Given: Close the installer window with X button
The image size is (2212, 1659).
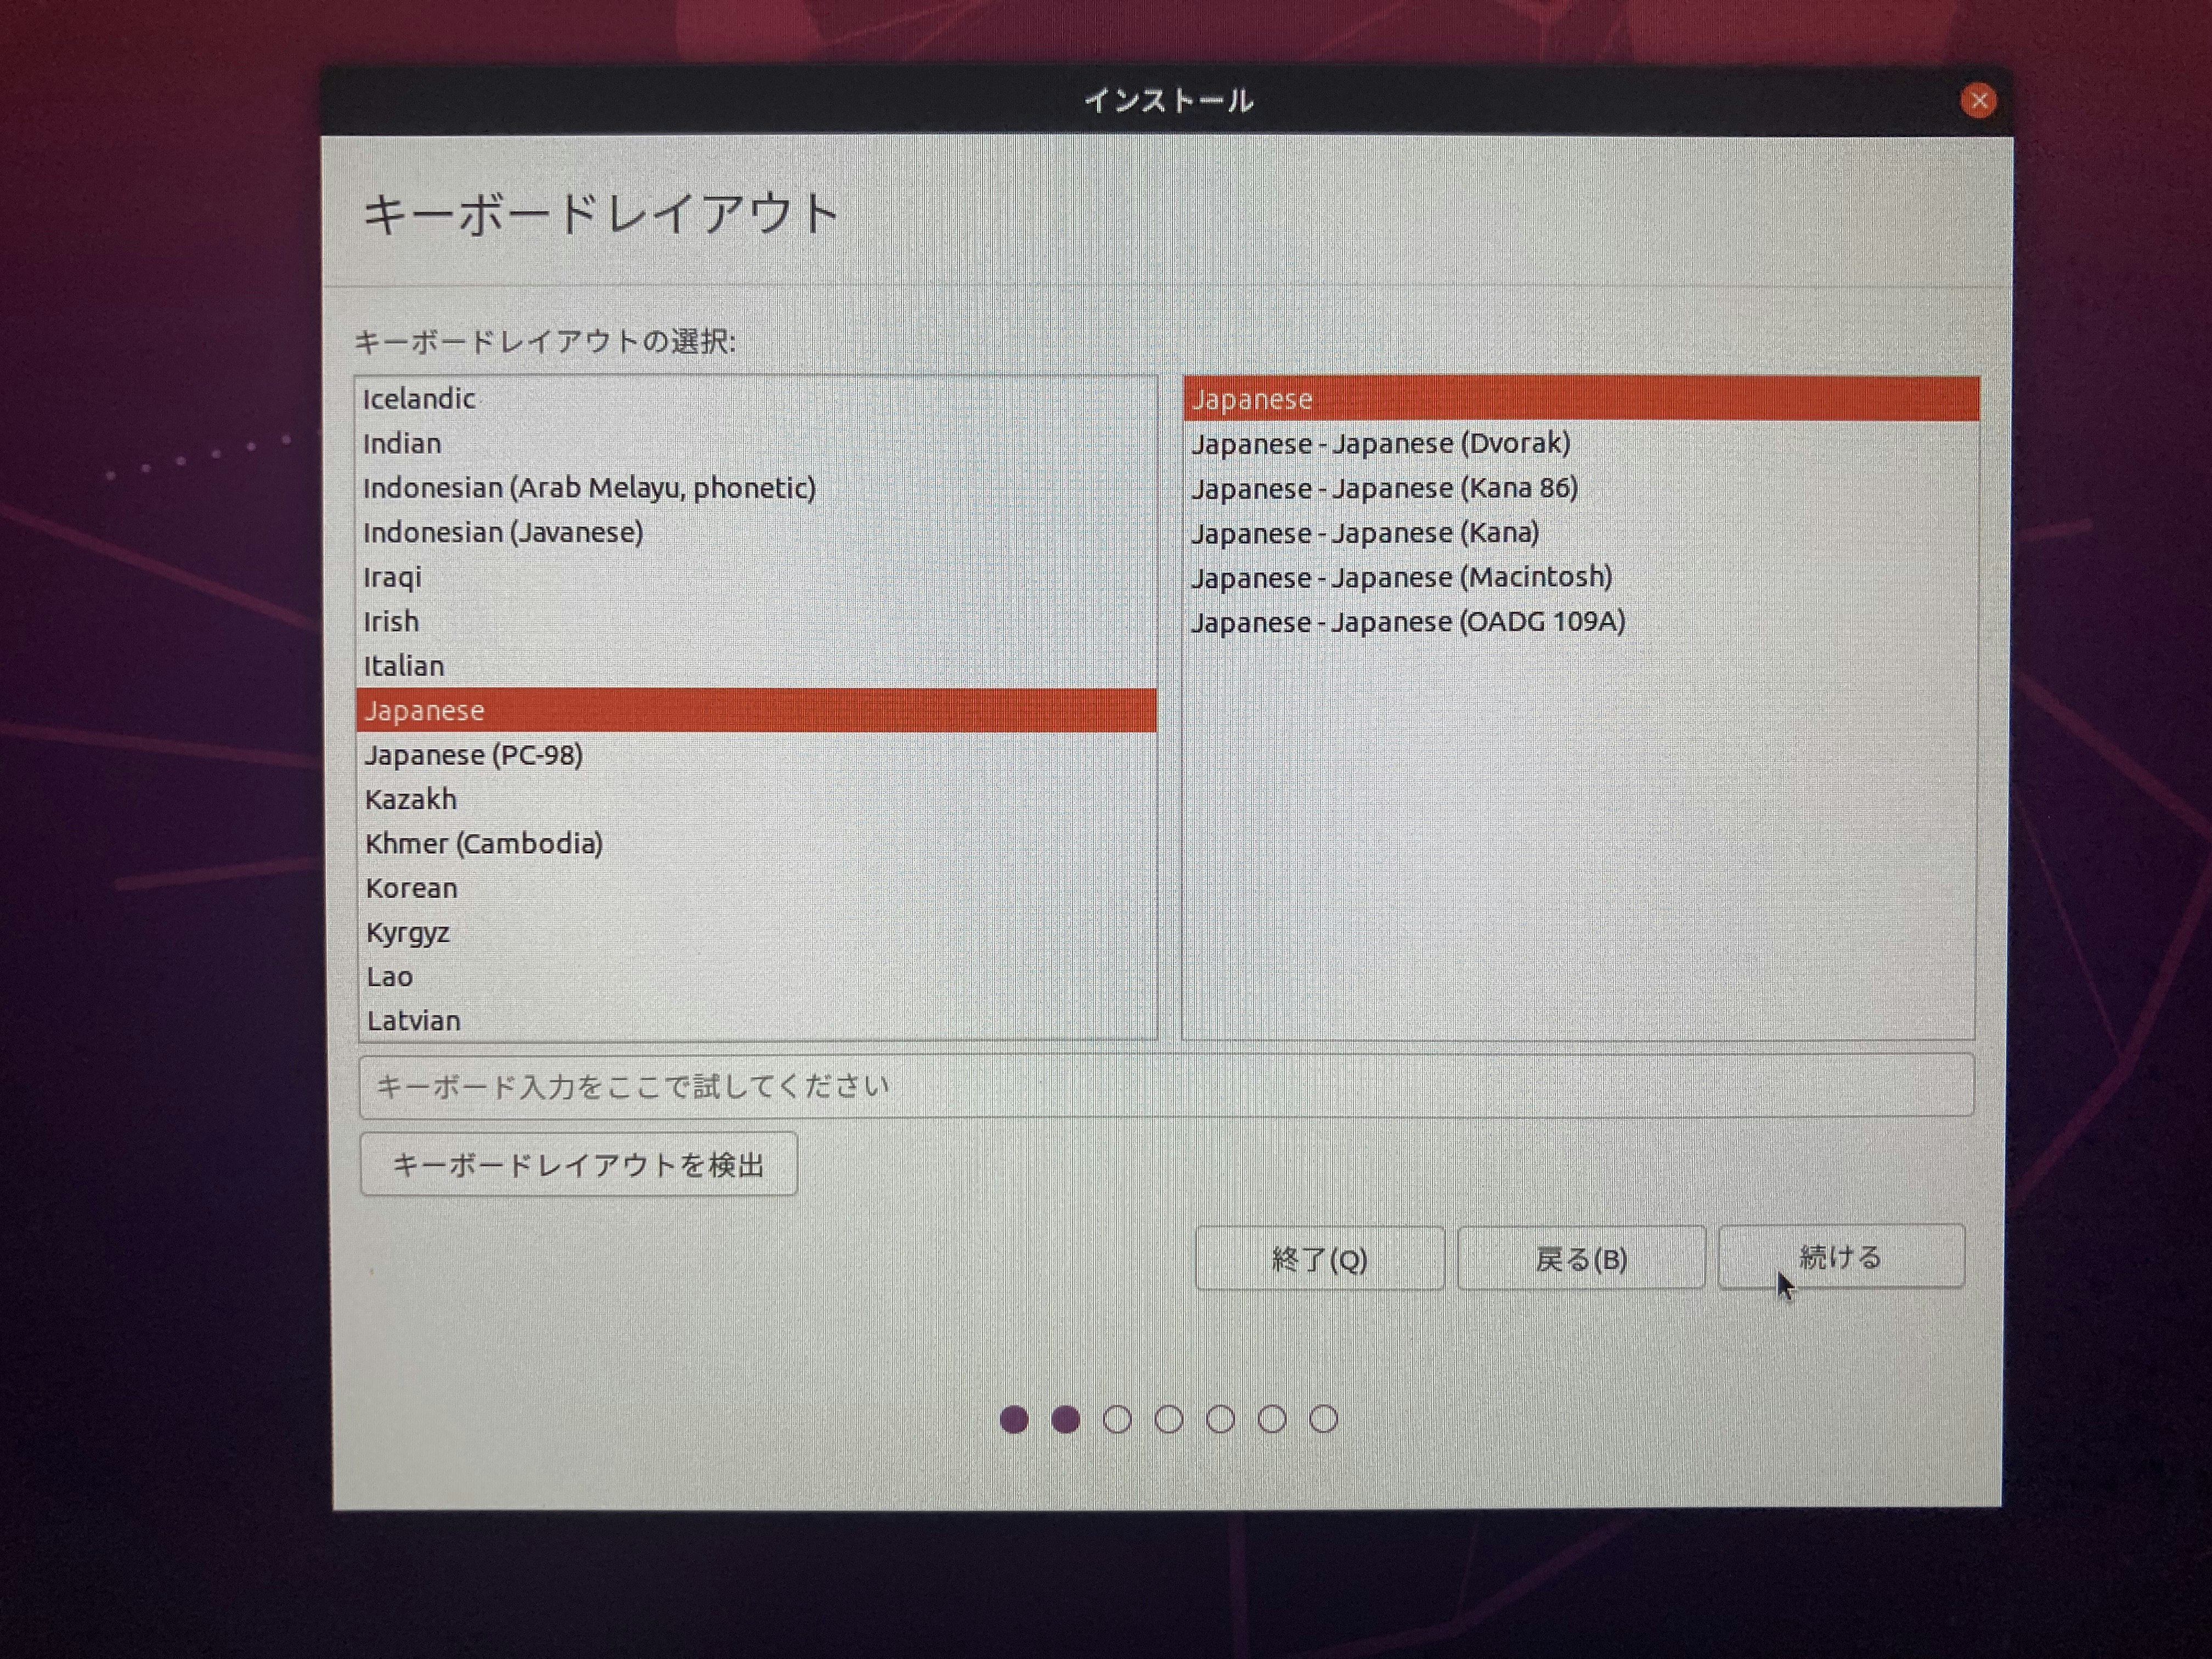Looking at the screenshot, I should click(x=1977, y=101).
